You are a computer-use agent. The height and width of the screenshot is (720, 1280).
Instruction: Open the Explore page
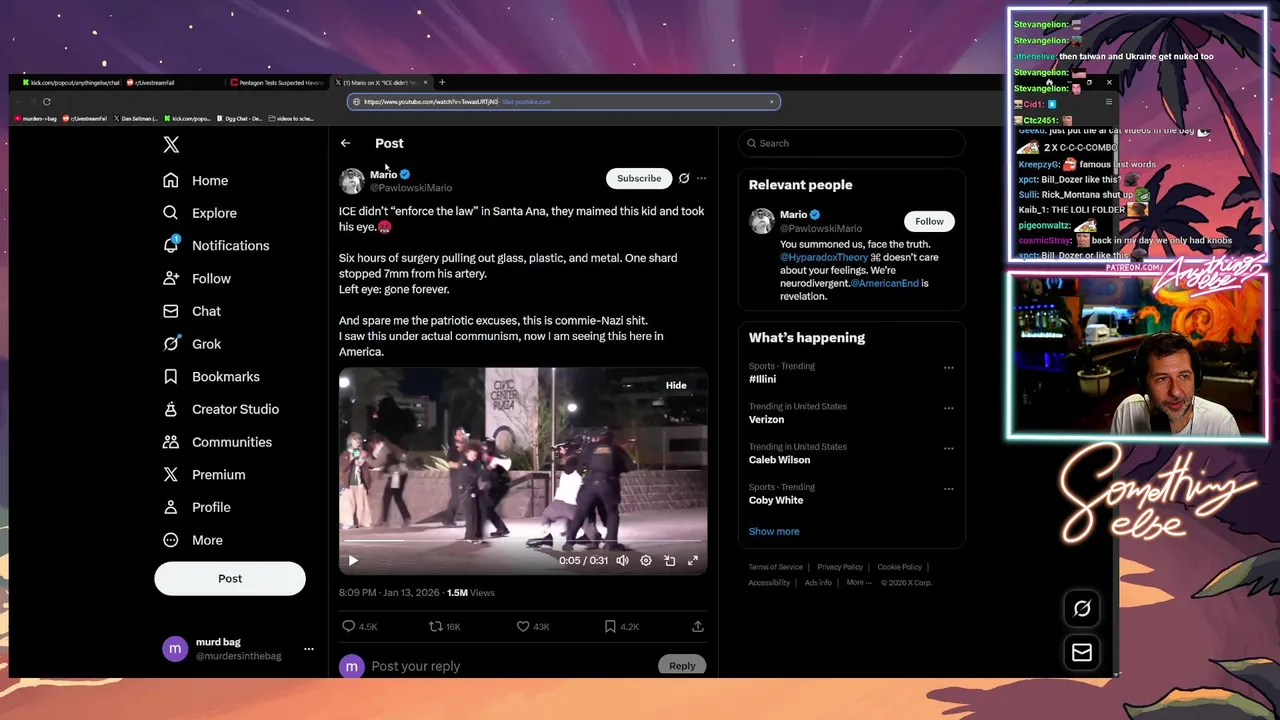click(200, 213)
